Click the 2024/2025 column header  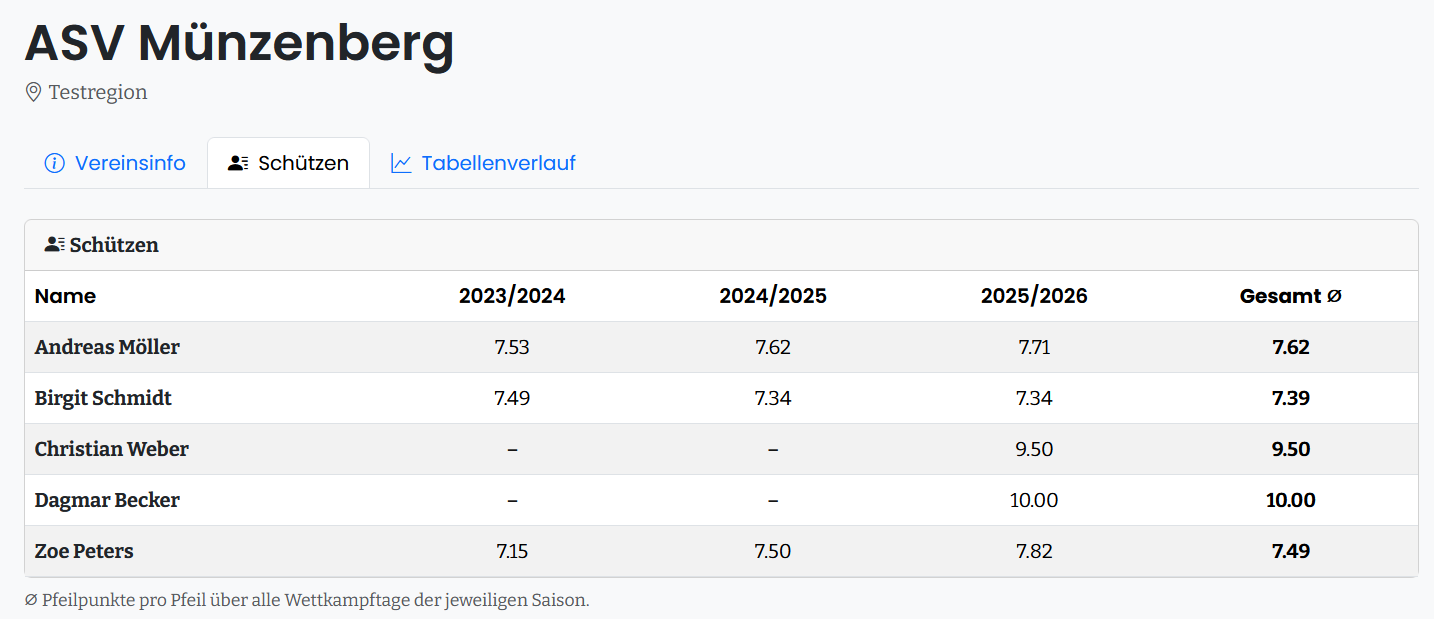pyautogui.click(x=773, y=296)
